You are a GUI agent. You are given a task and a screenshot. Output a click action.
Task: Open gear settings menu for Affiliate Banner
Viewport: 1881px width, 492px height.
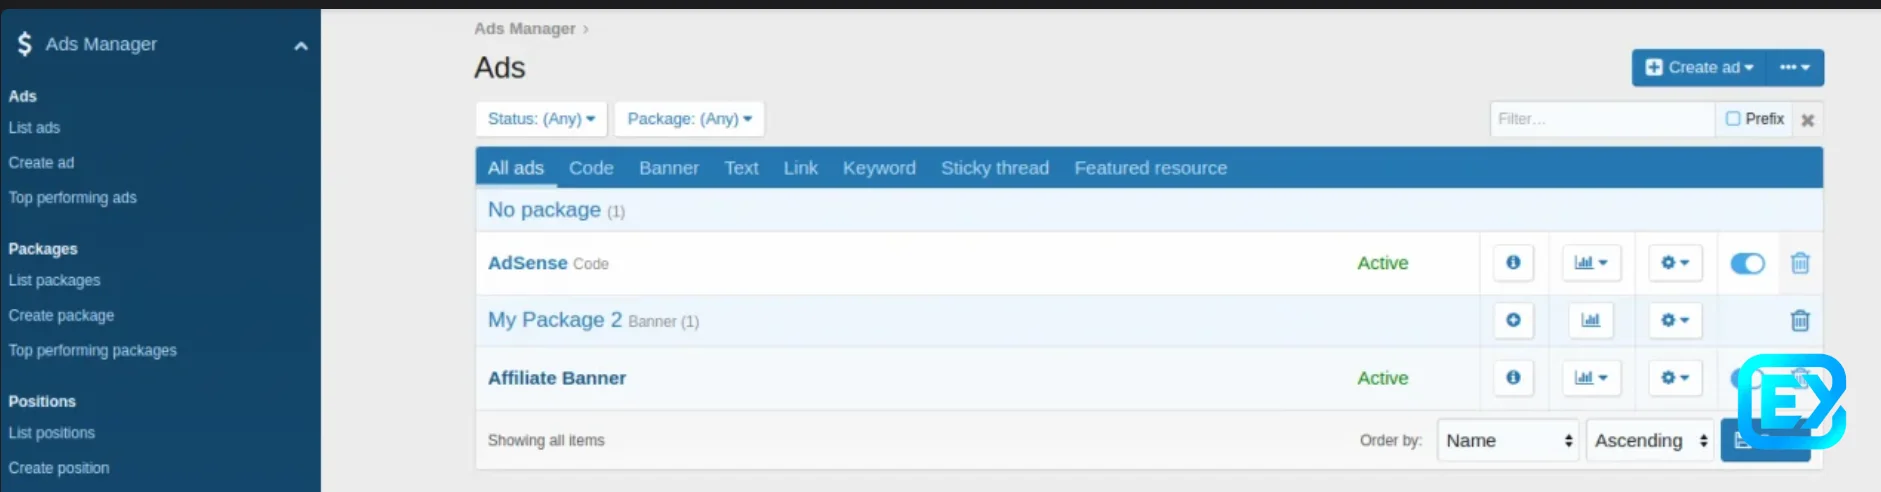(1675, 378)
